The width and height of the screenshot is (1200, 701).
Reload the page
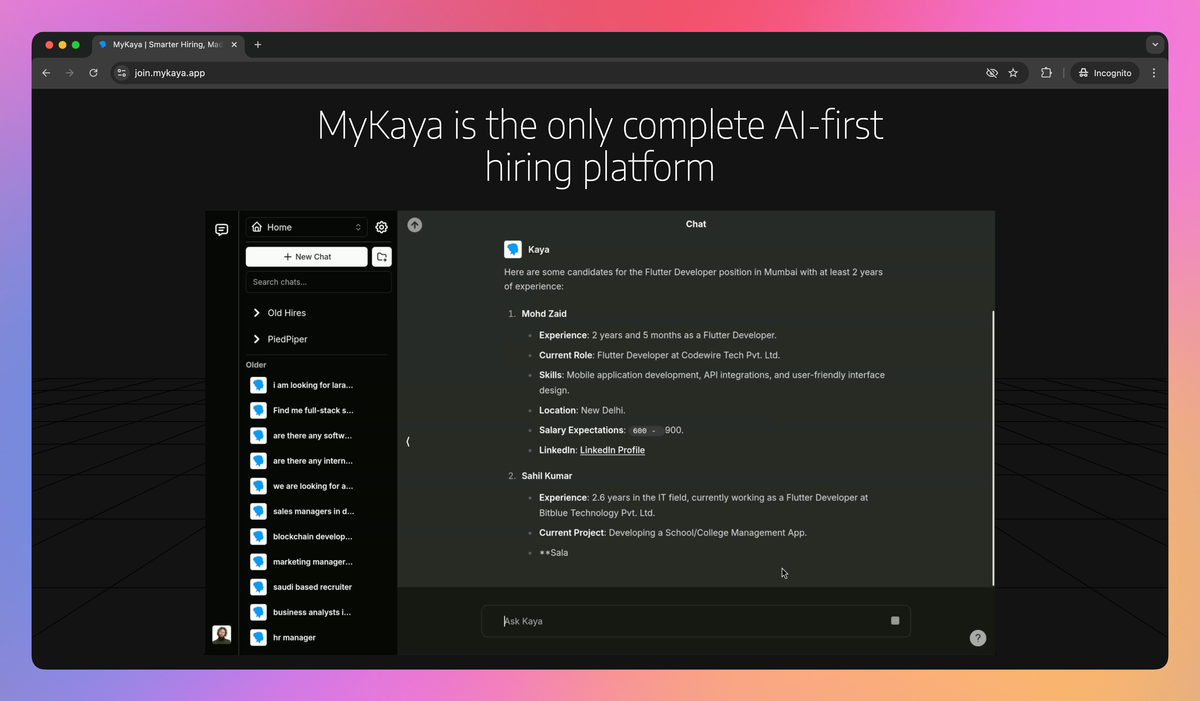pyautogui.click(x=94, y=73)
